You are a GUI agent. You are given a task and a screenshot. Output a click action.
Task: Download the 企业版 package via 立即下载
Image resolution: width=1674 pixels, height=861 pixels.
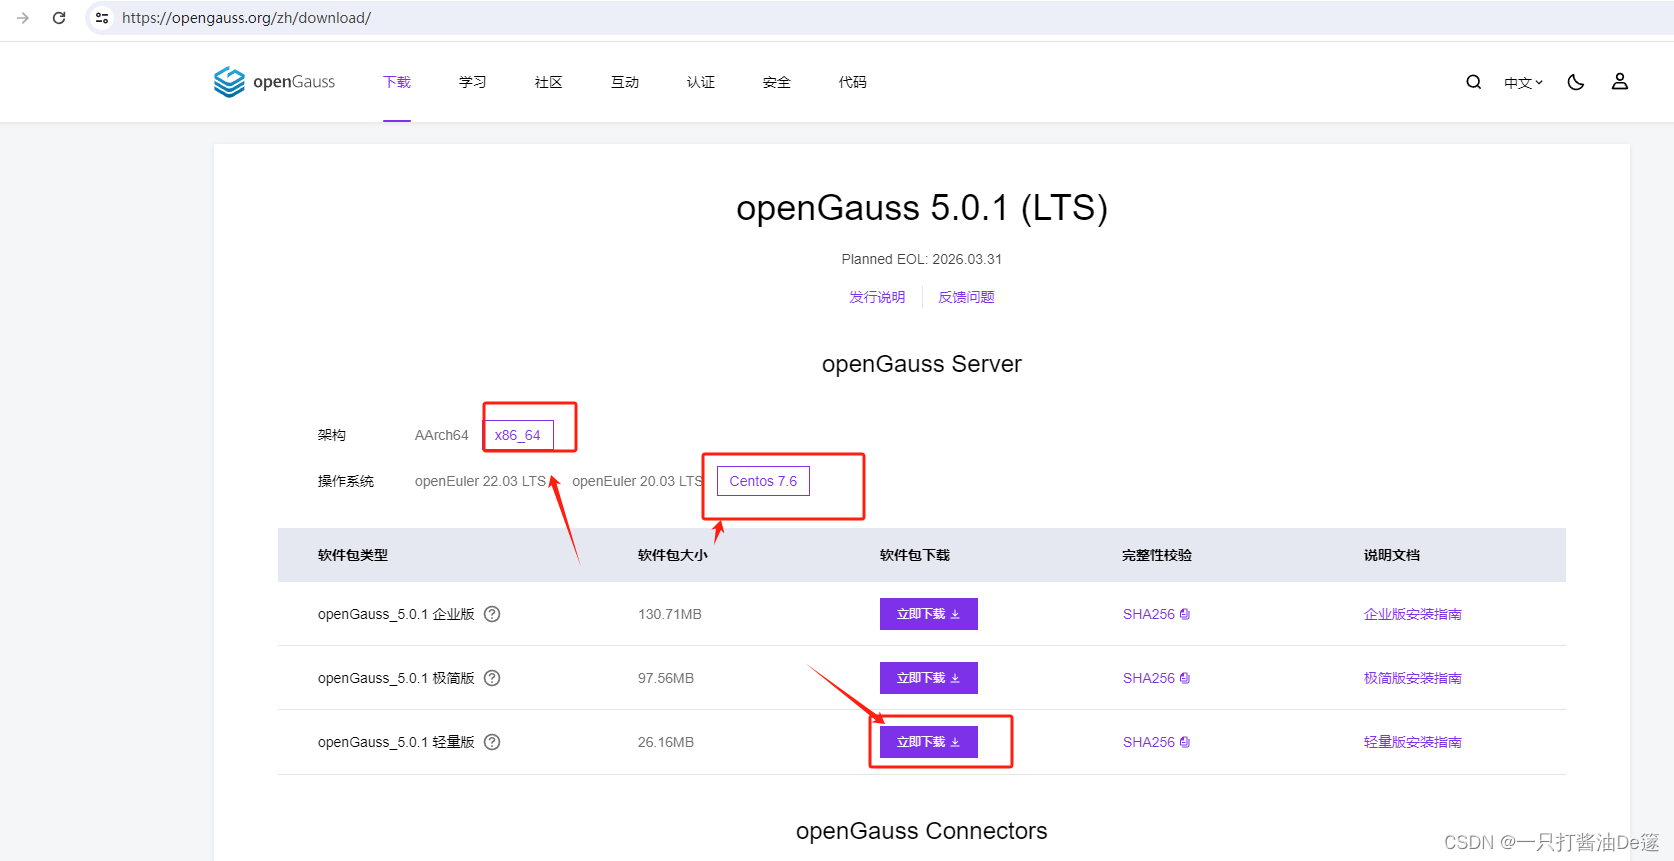[929, 614]
